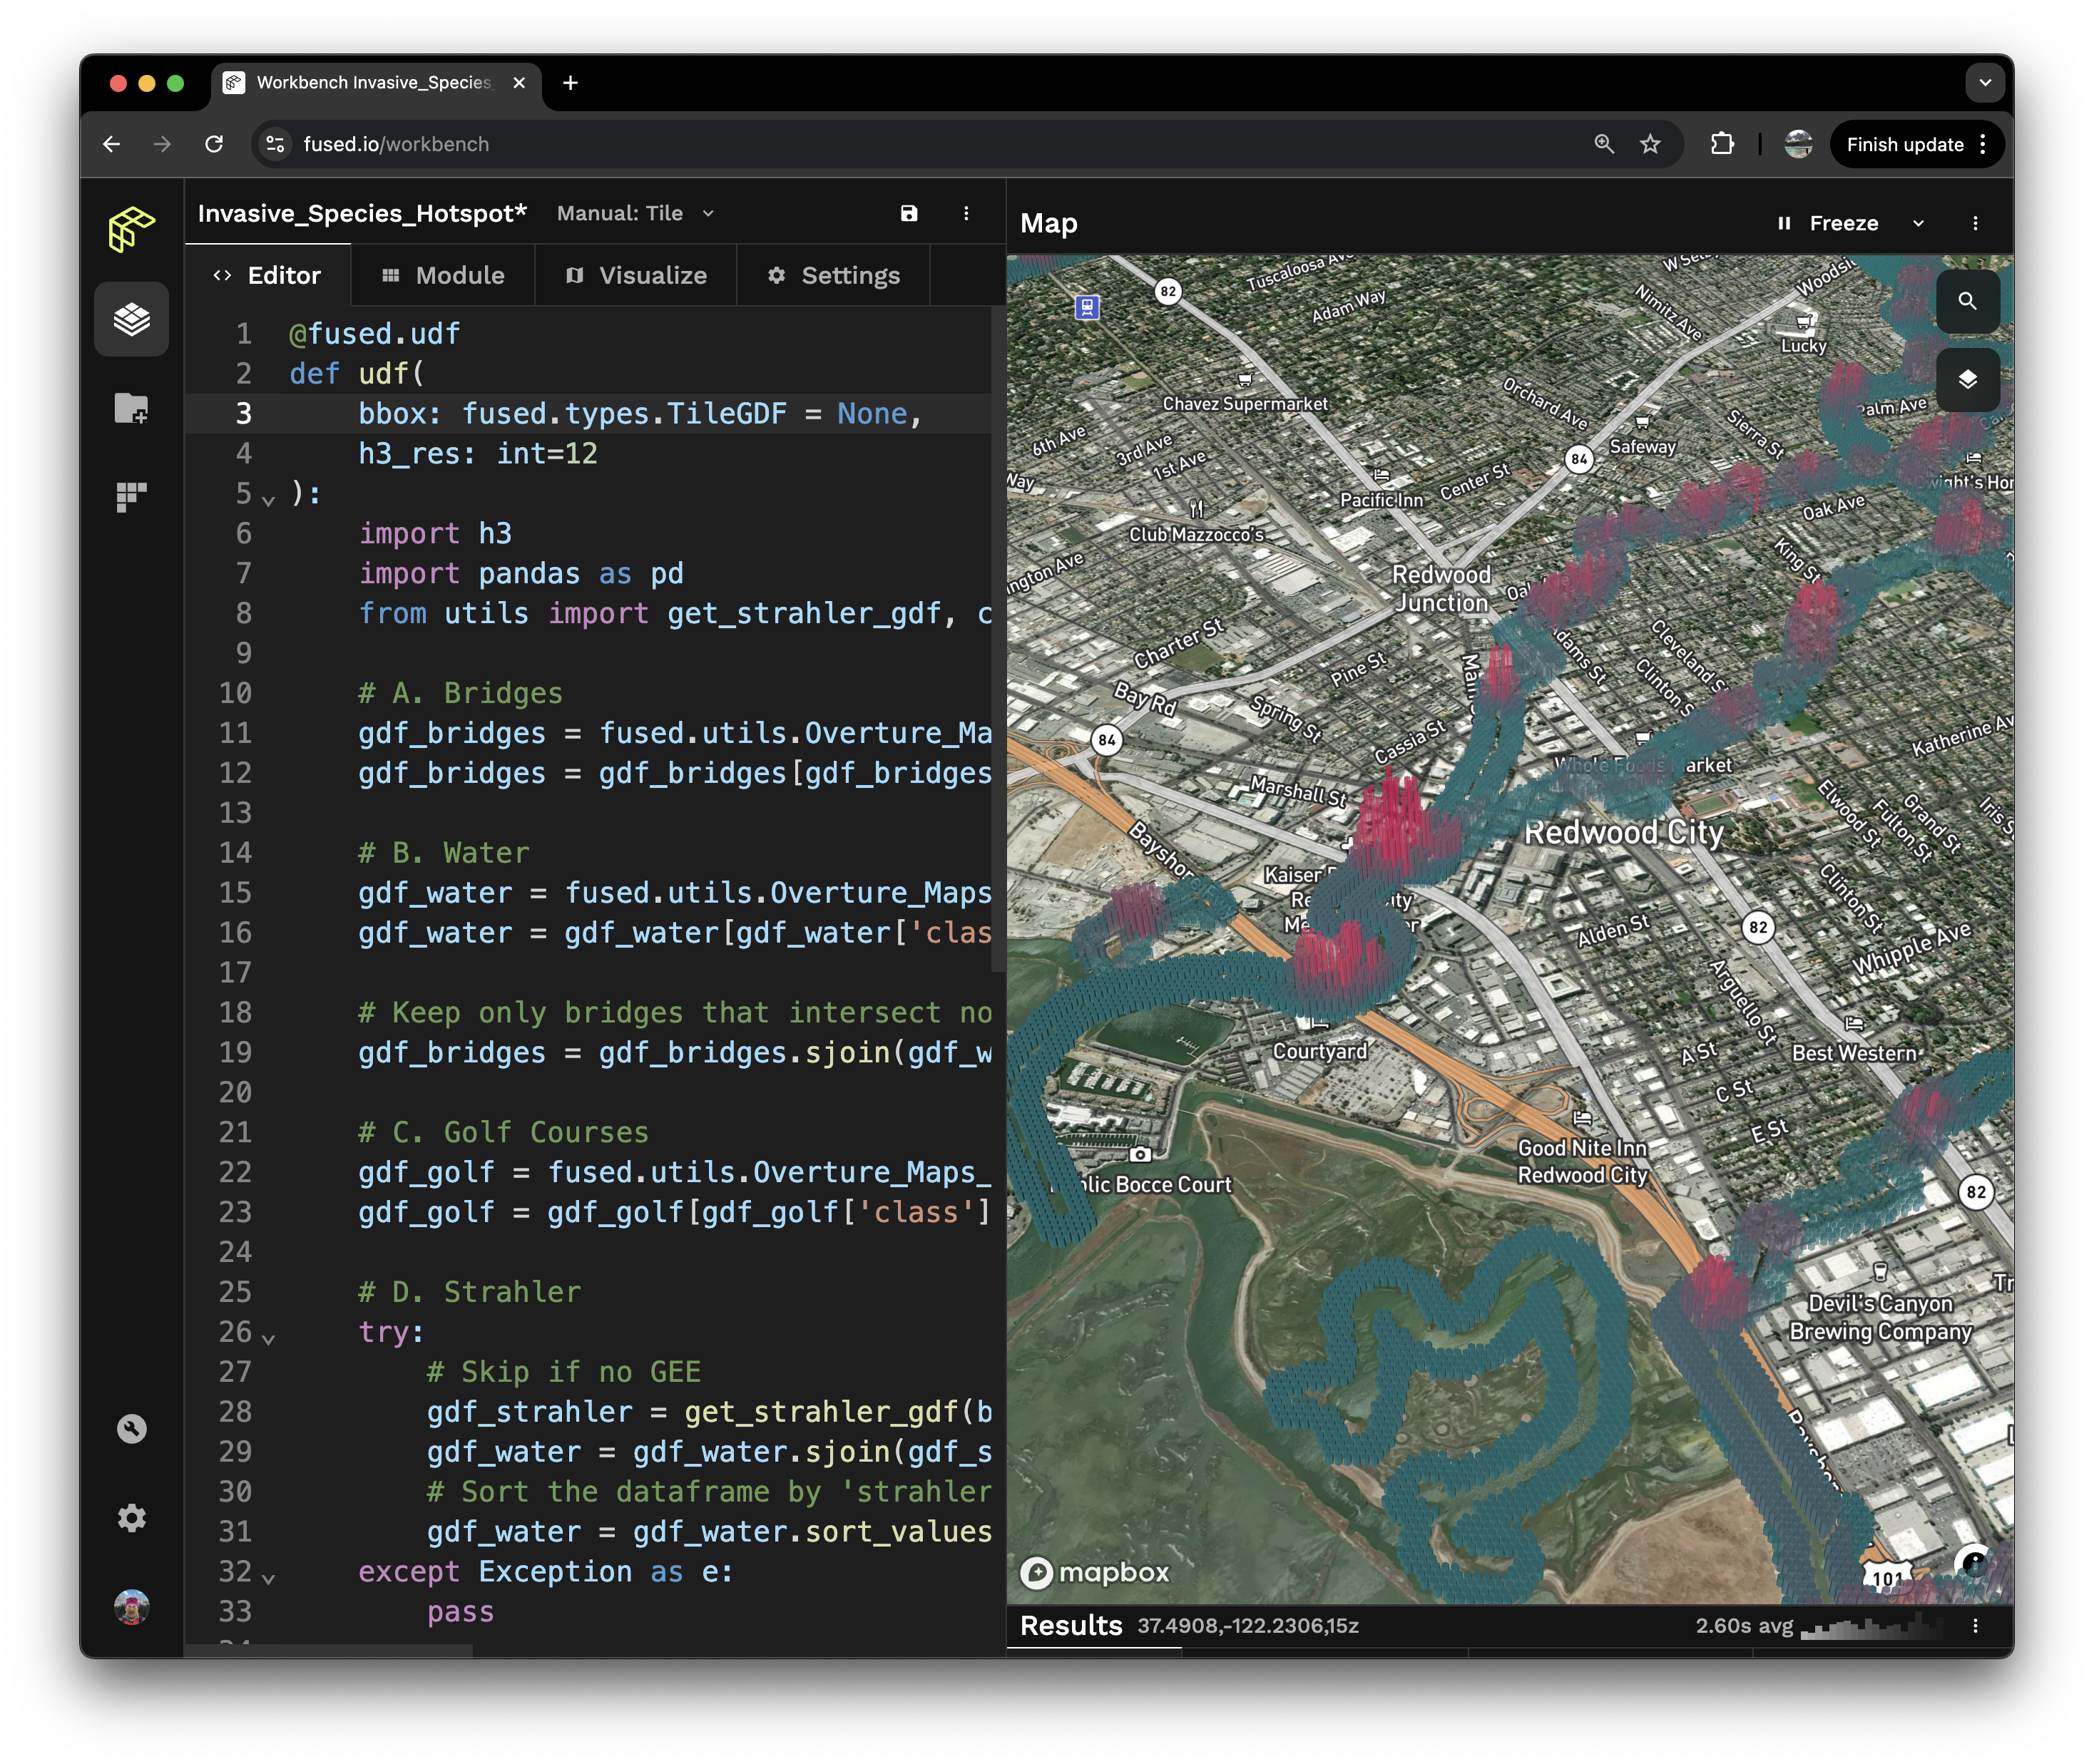Open the wrench tools sidebar icon
The height and width of the screenshot is (1764, 2094).
click(x=131, y=1429)
